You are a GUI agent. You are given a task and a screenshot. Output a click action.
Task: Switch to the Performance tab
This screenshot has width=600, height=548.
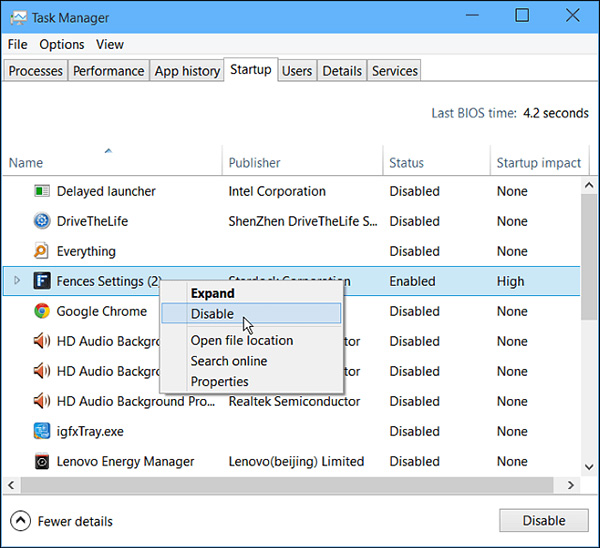coord(109,71)
